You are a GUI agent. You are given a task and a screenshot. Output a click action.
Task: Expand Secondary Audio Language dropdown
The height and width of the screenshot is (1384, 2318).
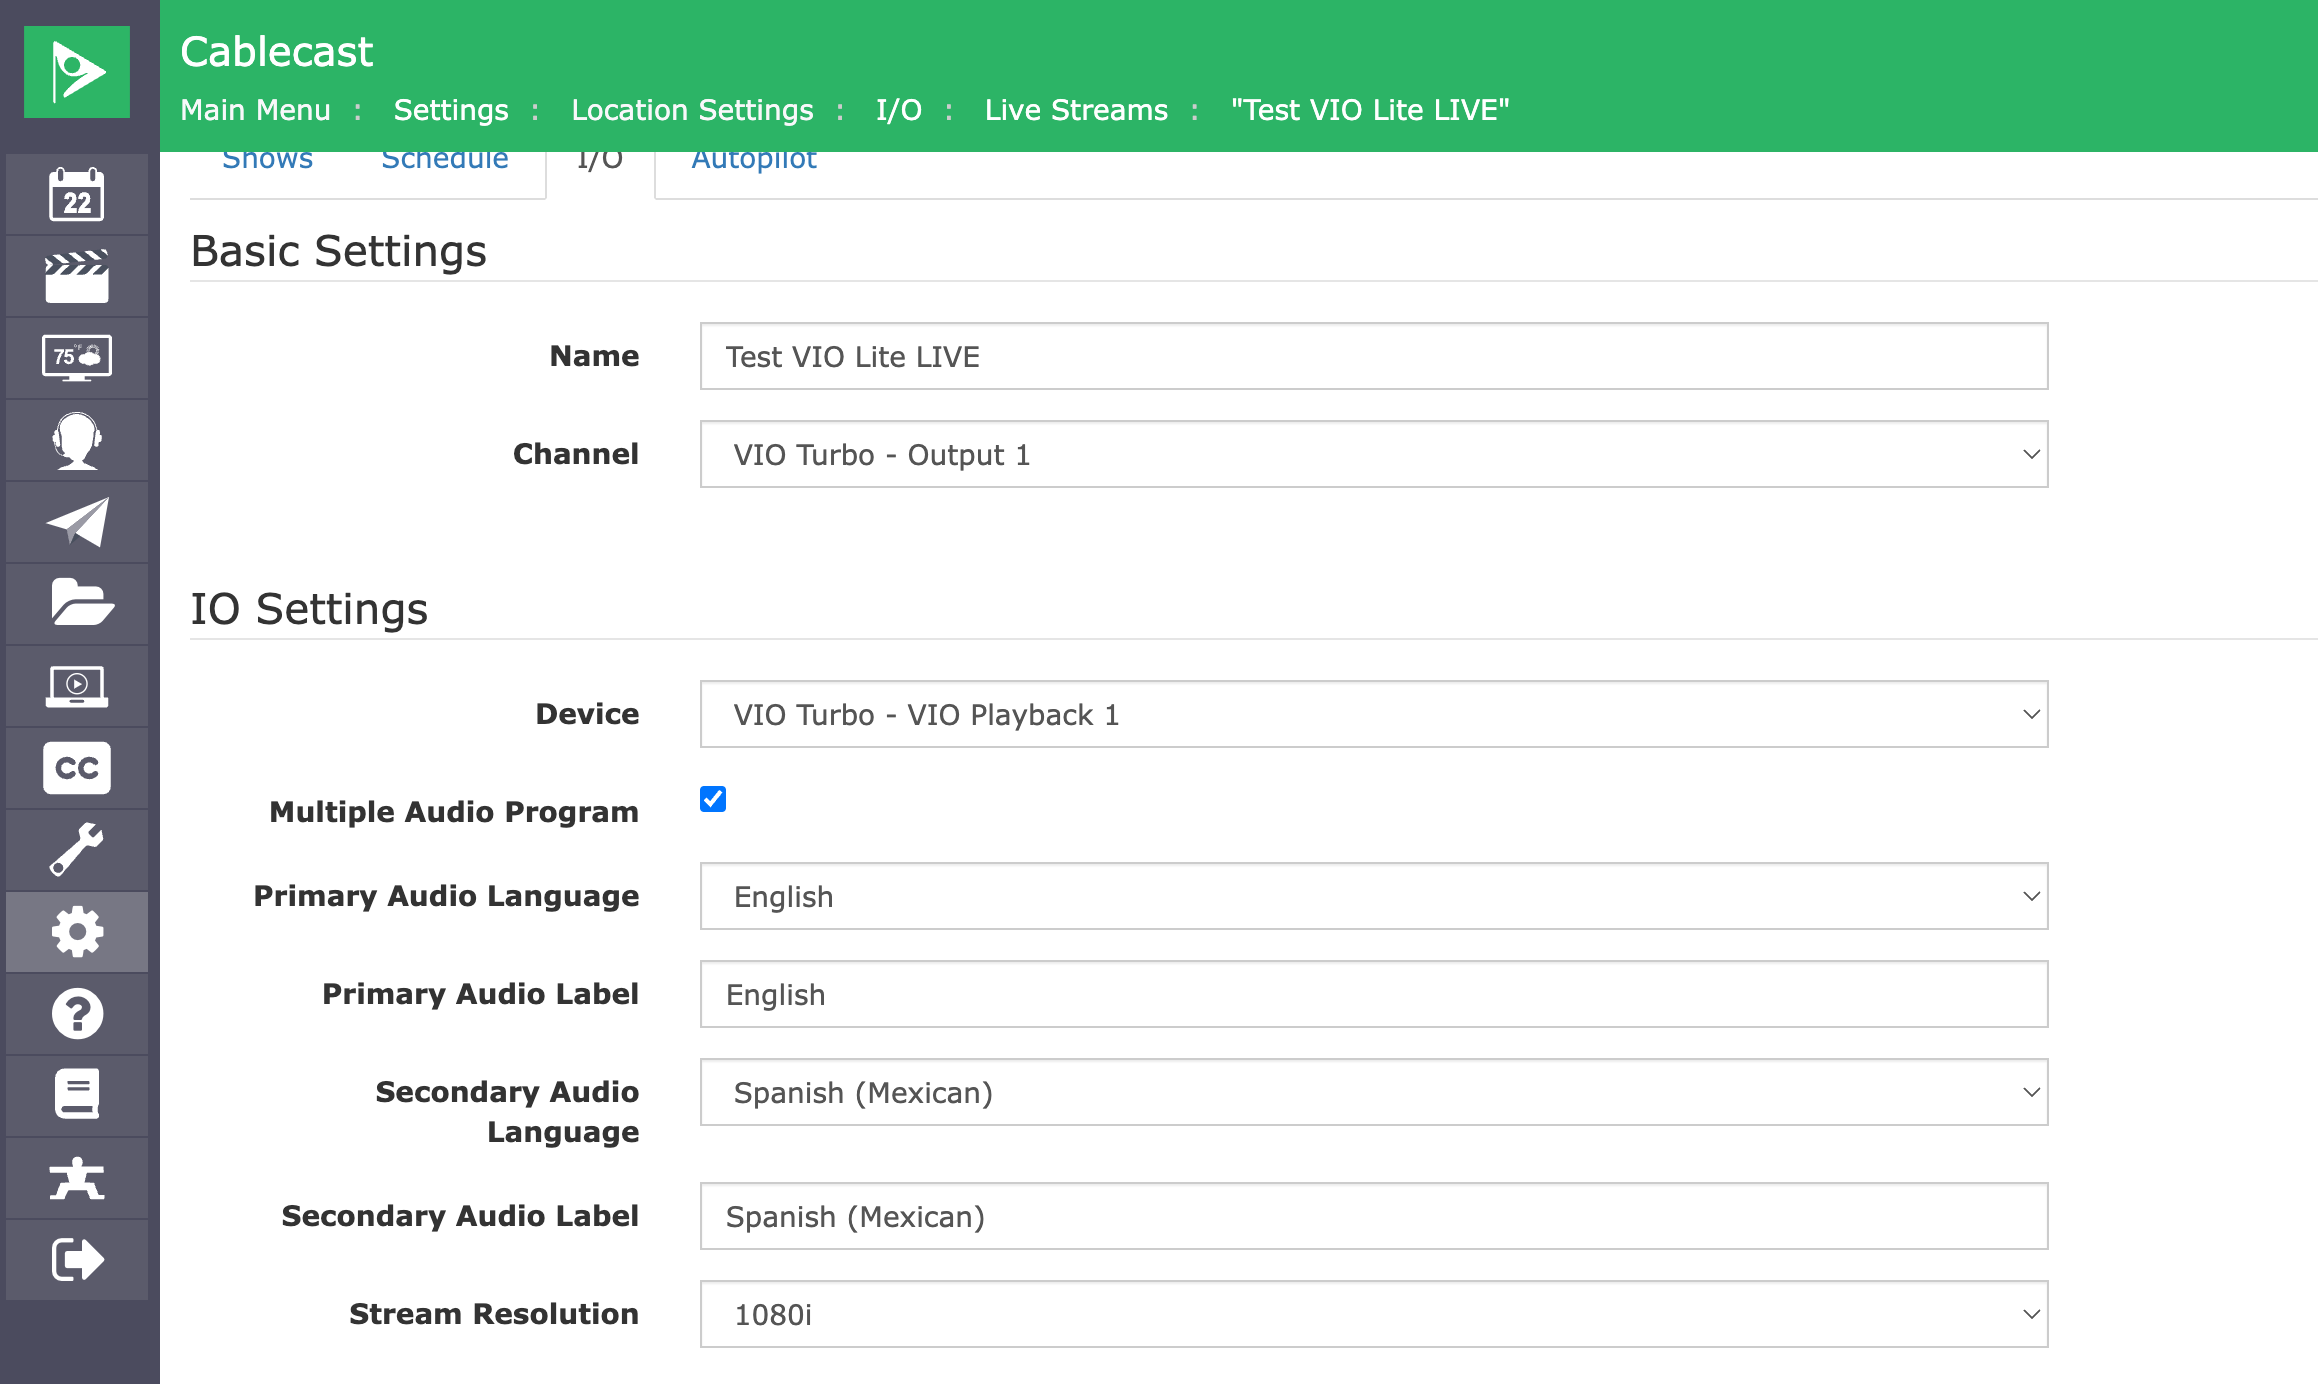point(1374,1092)
